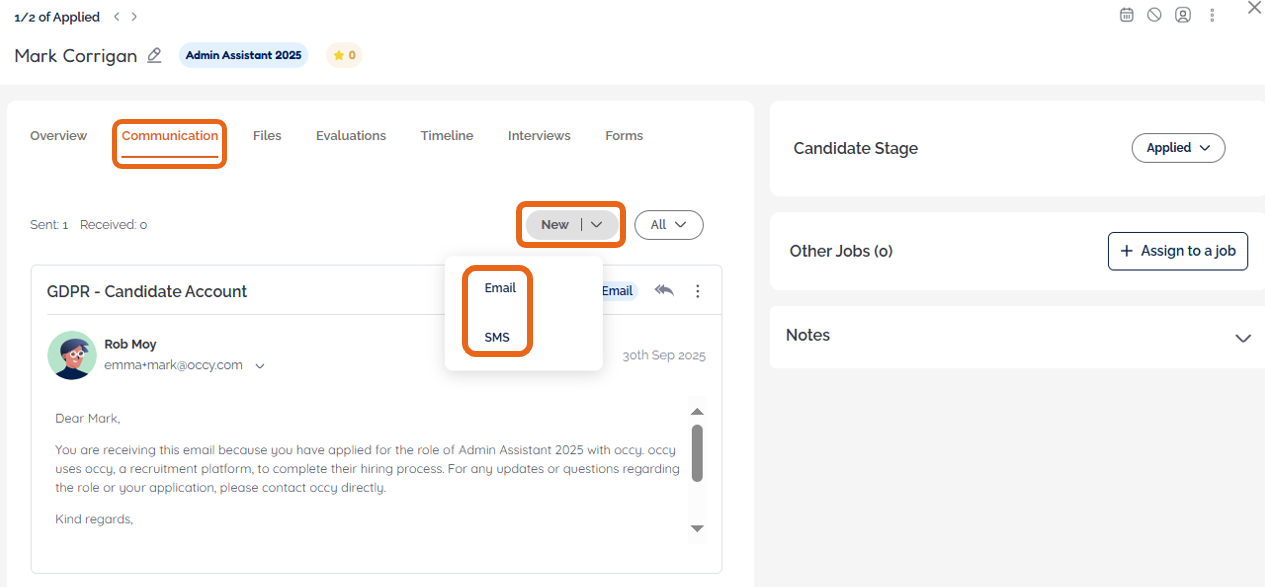
Task: Open the Applied candidate stage dropdown
Action: pos(1178,148)
